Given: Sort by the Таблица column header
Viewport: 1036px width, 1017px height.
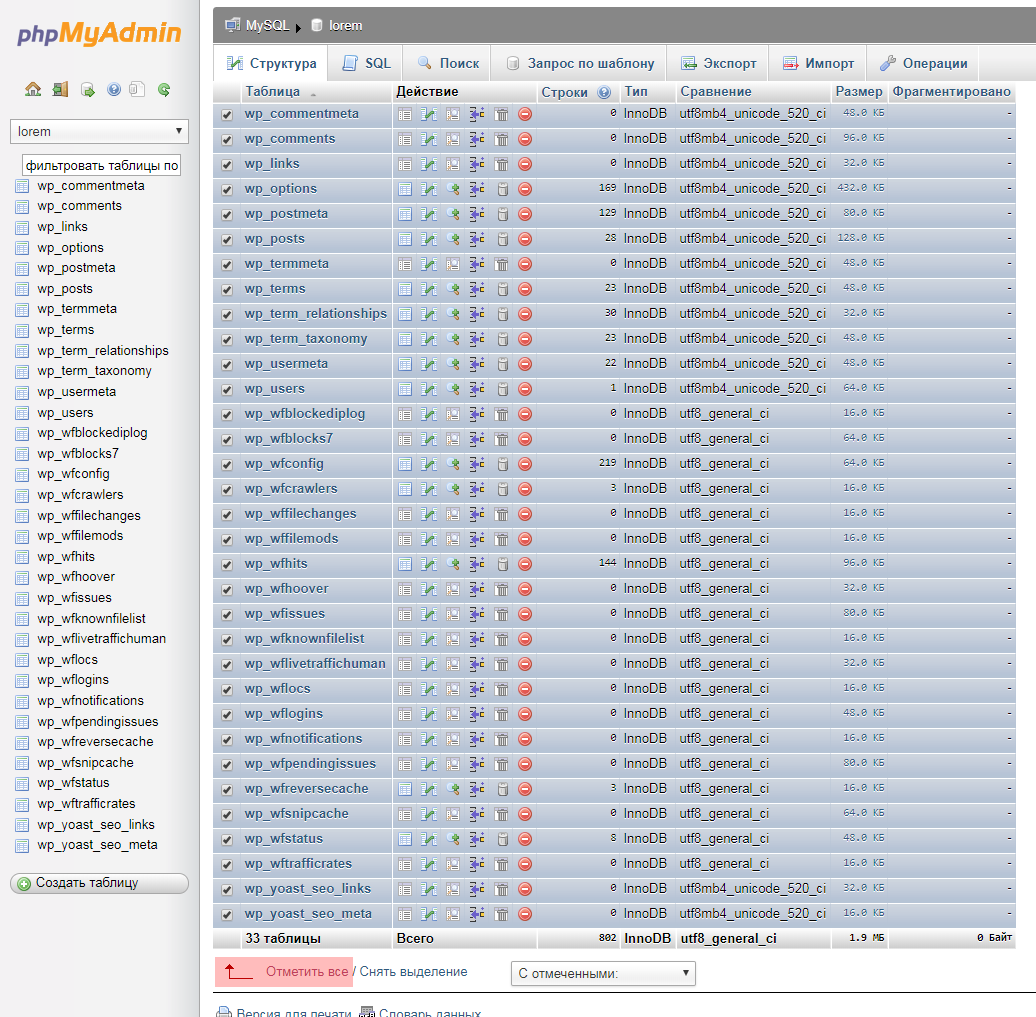Looking at the screenshot, I should [272, 92].
